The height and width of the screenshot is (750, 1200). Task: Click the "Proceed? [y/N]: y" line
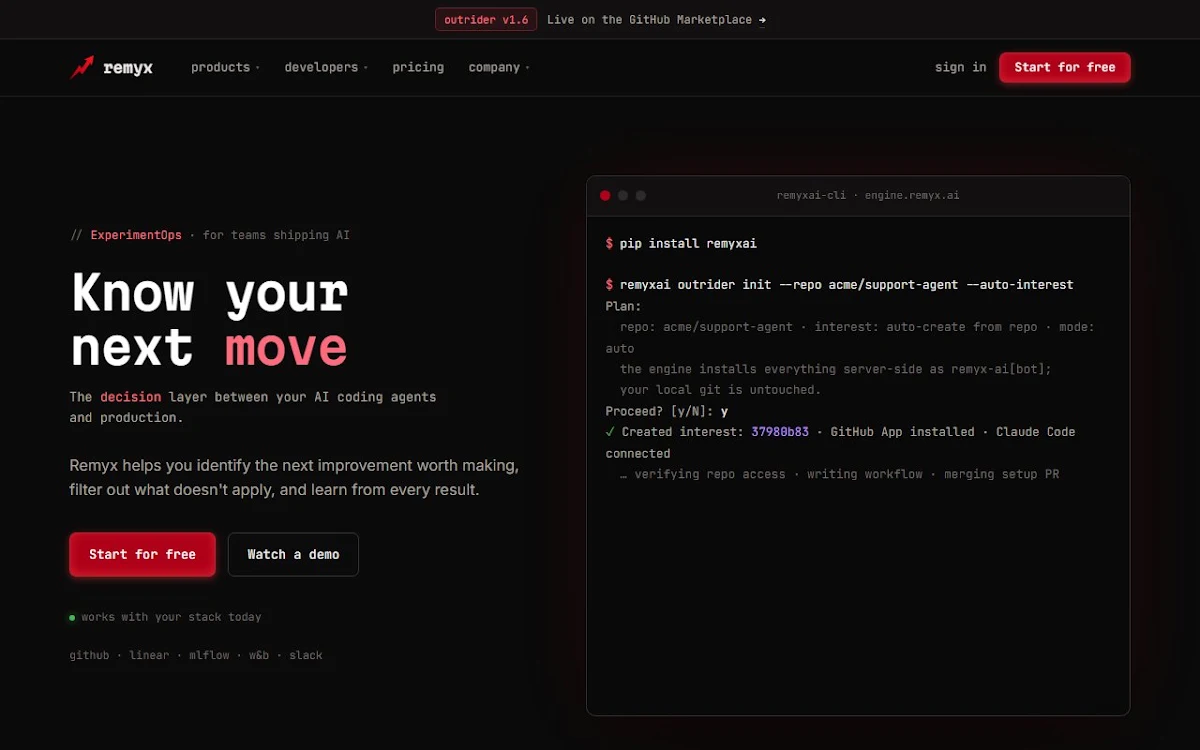tap(667, 411)
